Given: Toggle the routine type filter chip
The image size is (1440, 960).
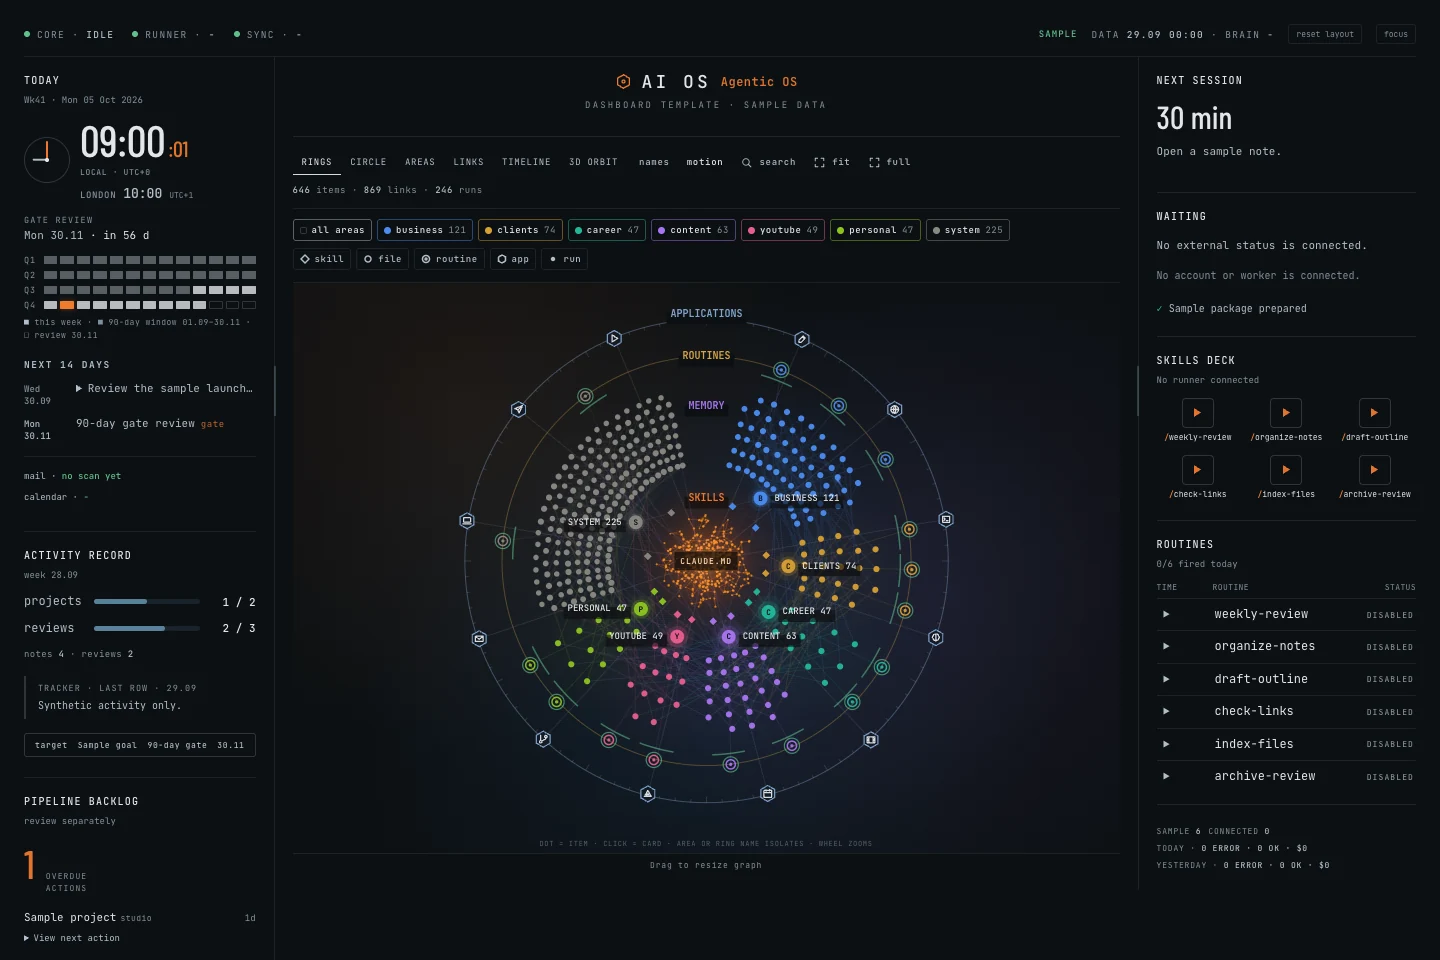Looking at the screenshot, I should (449, 259).
